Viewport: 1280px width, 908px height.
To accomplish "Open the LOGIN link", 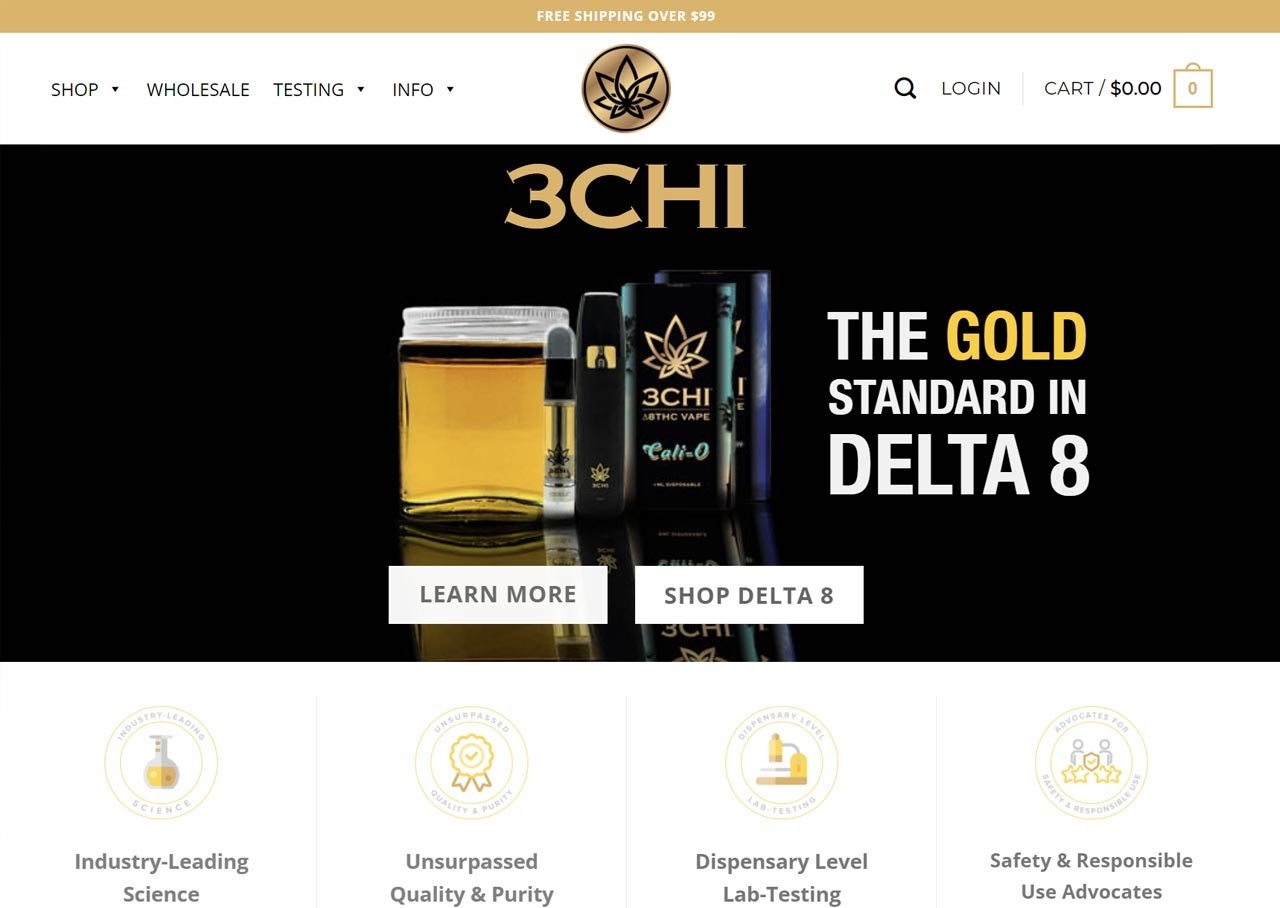I will click(971, 89).
